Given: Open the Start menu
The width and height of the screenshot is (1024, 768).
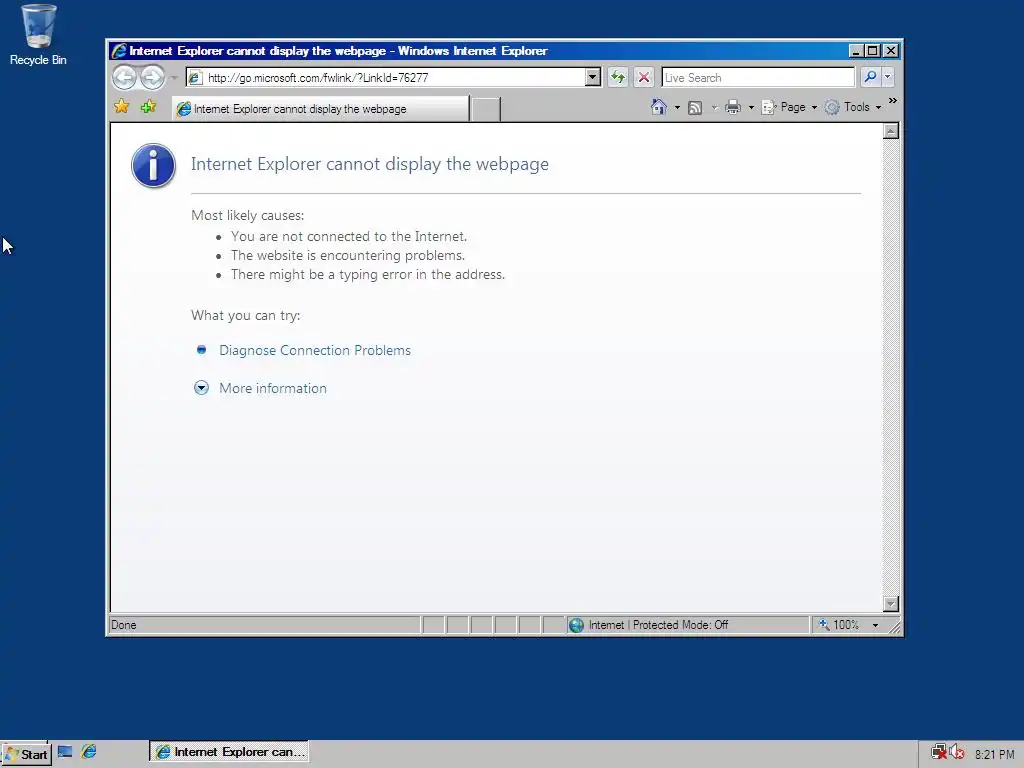Looking at the screenshot, I should coord(26,754).
